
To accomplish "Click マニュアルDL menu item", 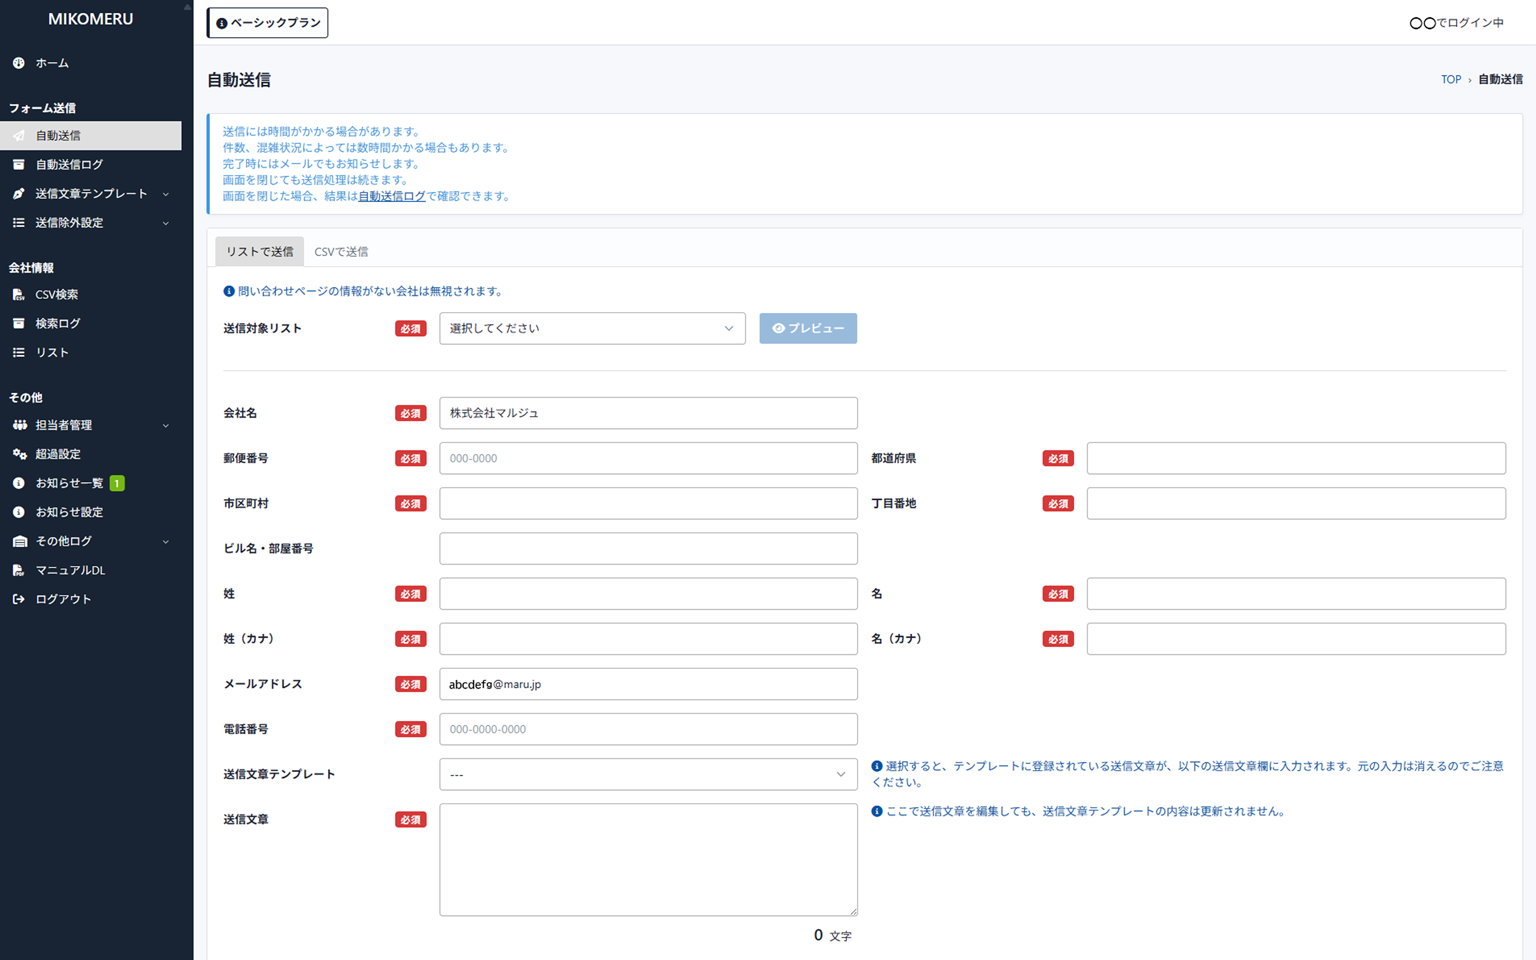I will tap(91, 570).
